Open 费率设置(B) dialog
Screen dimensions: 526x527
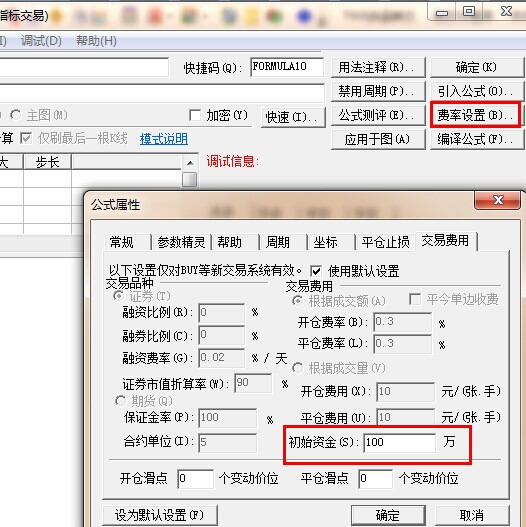tap(476, 115)
